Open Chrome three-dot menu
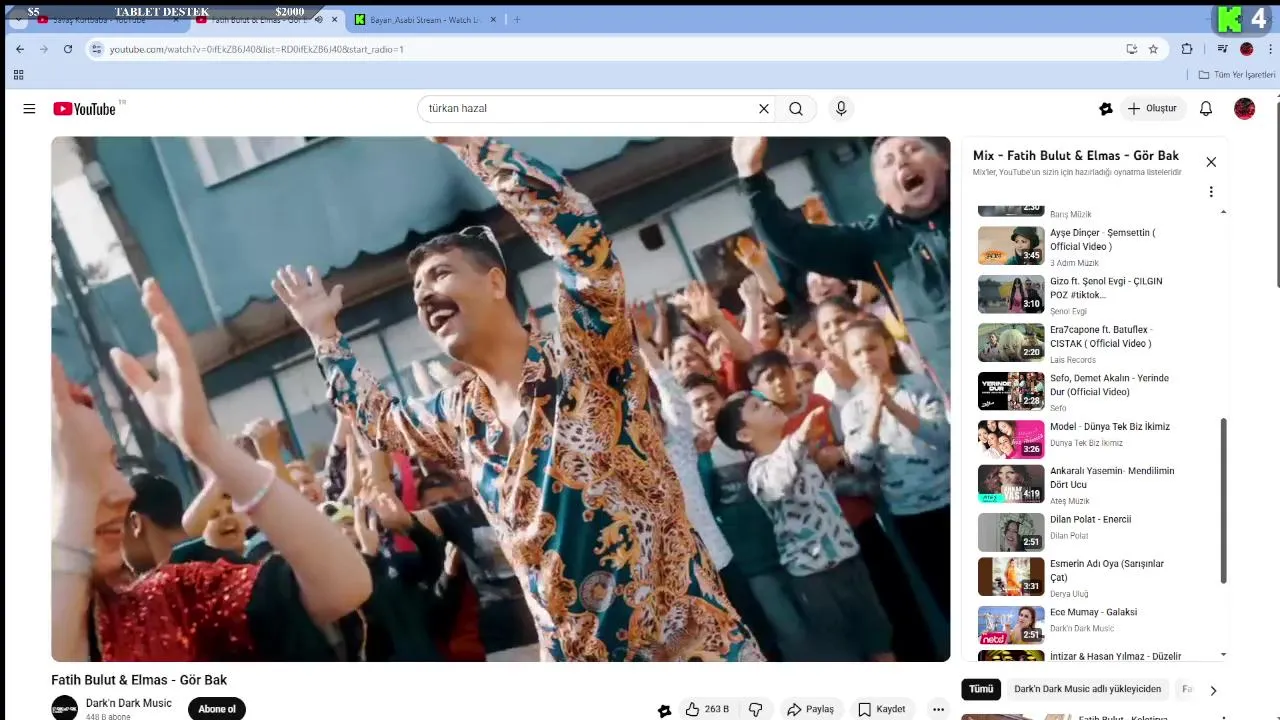Viewport: 1280px width, 720px height. pos(1271,49)
